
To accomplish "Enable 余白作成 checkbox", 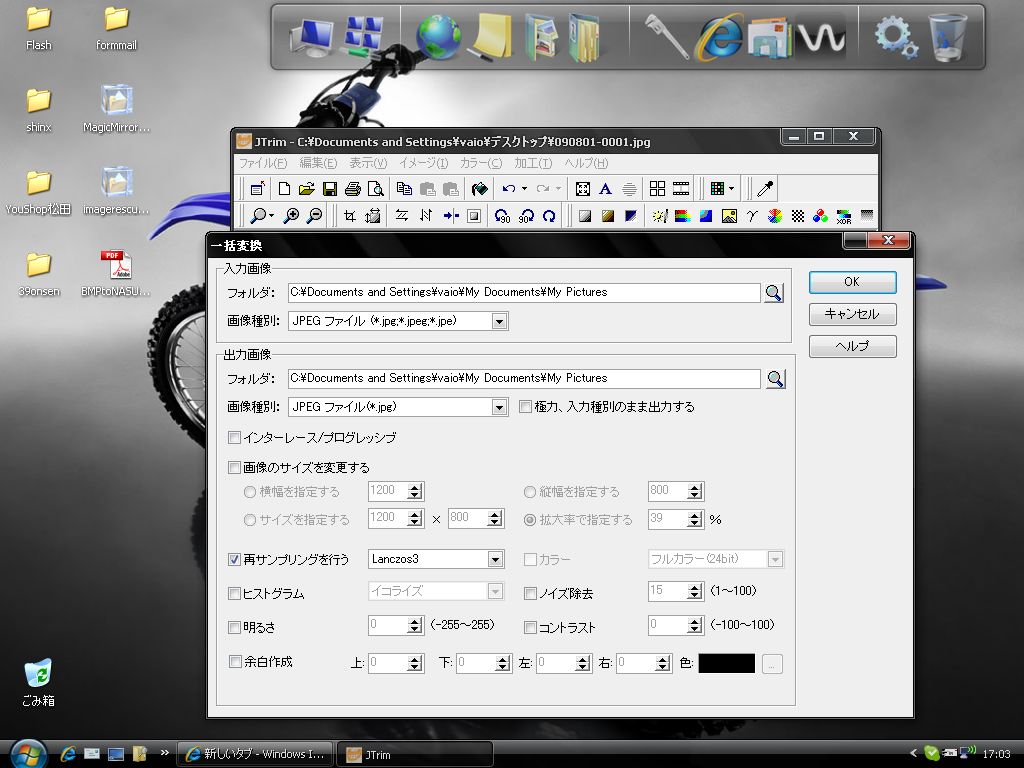I will [234, 662].
